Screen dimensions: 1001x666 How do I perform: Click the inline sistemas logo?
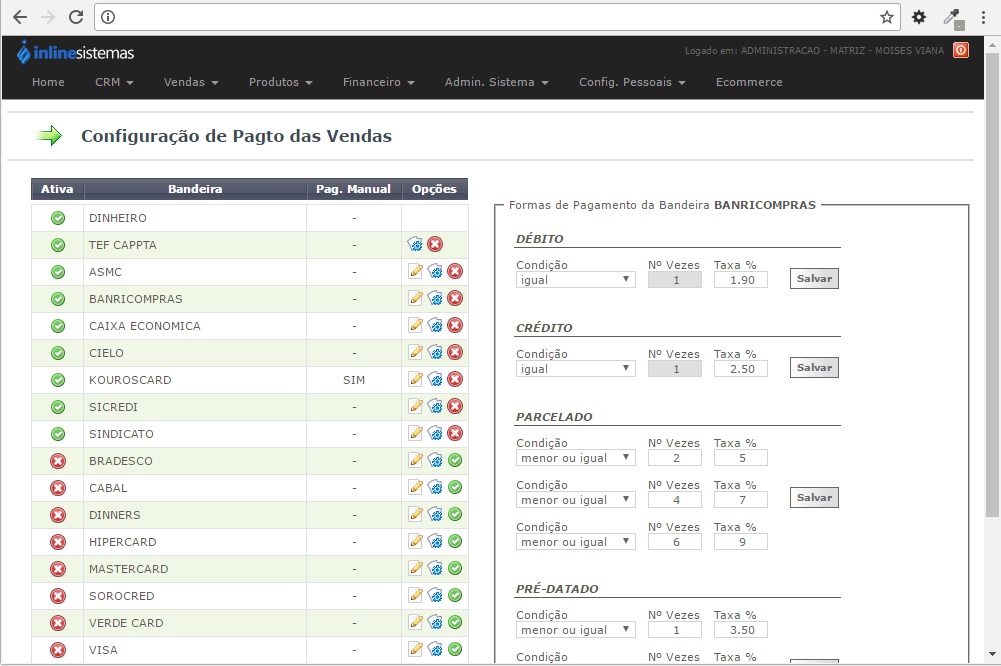(x=75, y=53)
